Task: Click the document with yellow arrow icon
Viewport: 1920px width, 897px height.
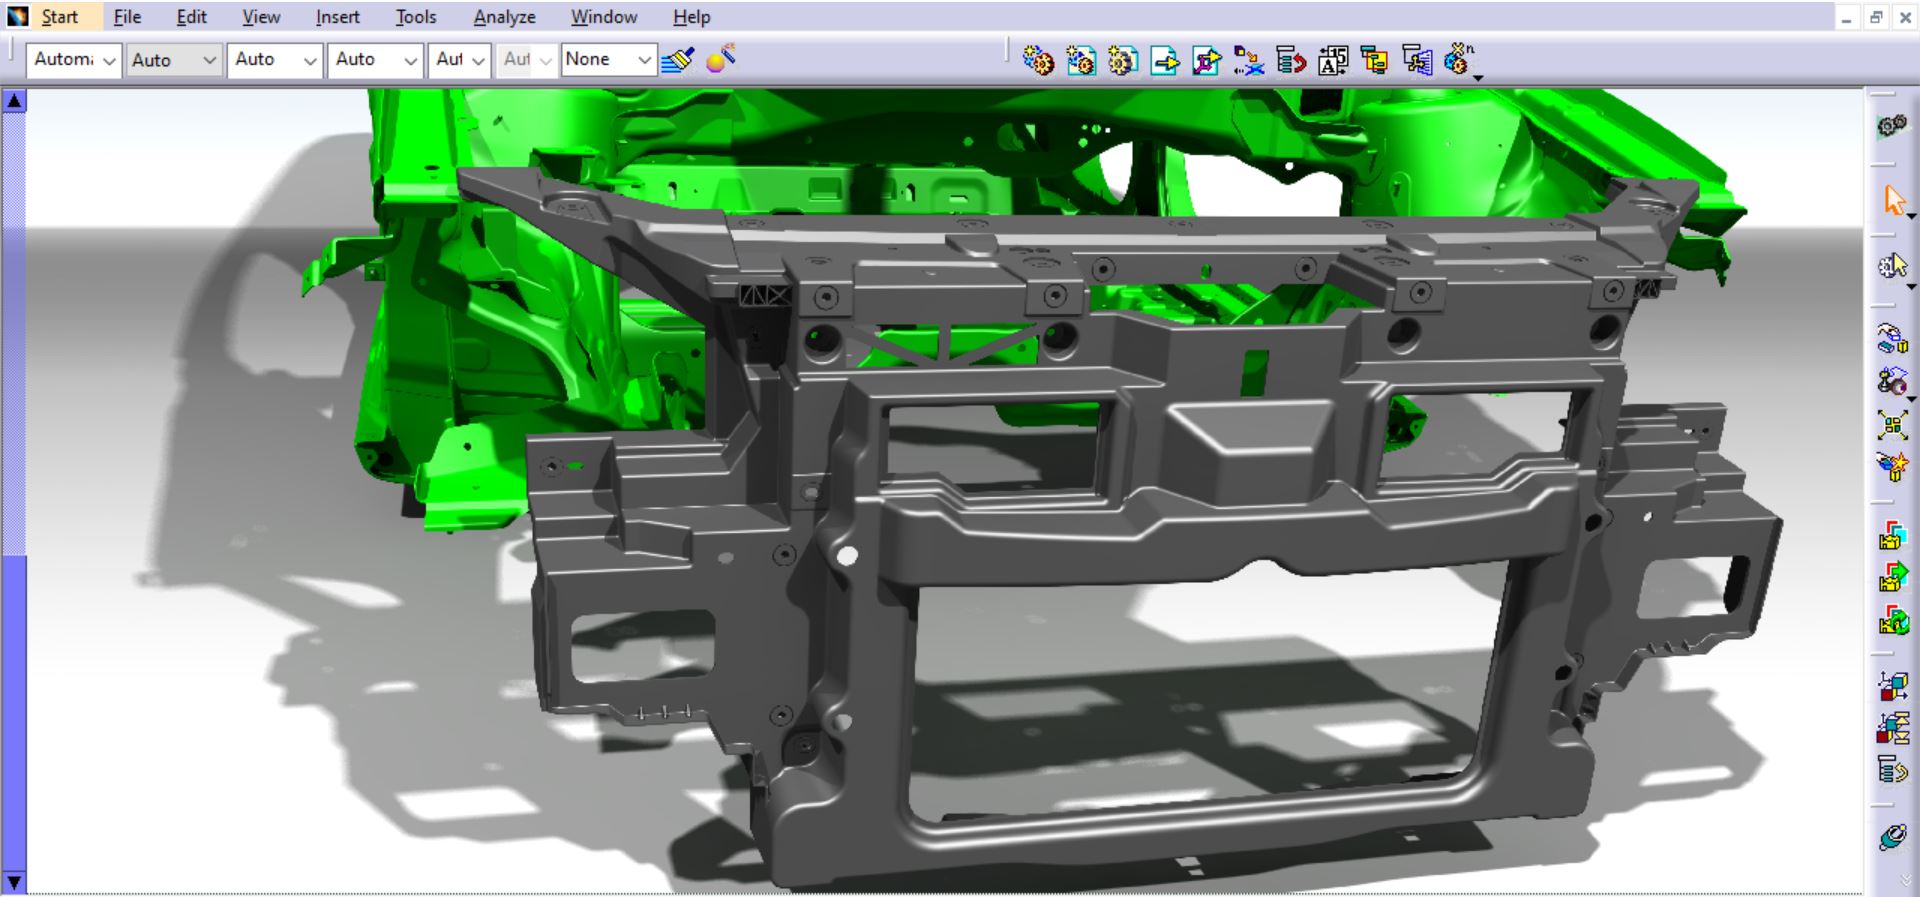Action: 1165,61
